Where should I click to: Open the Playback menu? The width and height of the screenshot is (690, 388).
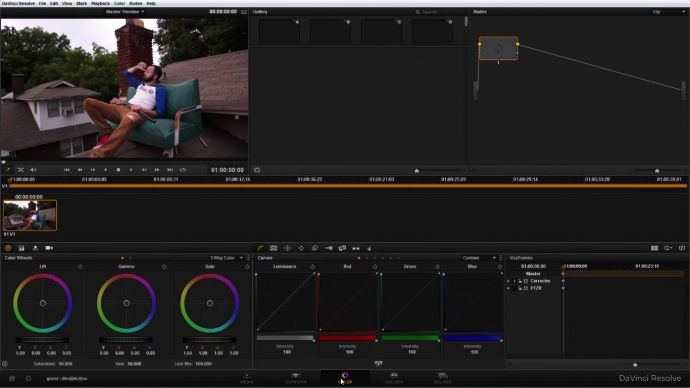coord(100,3)
